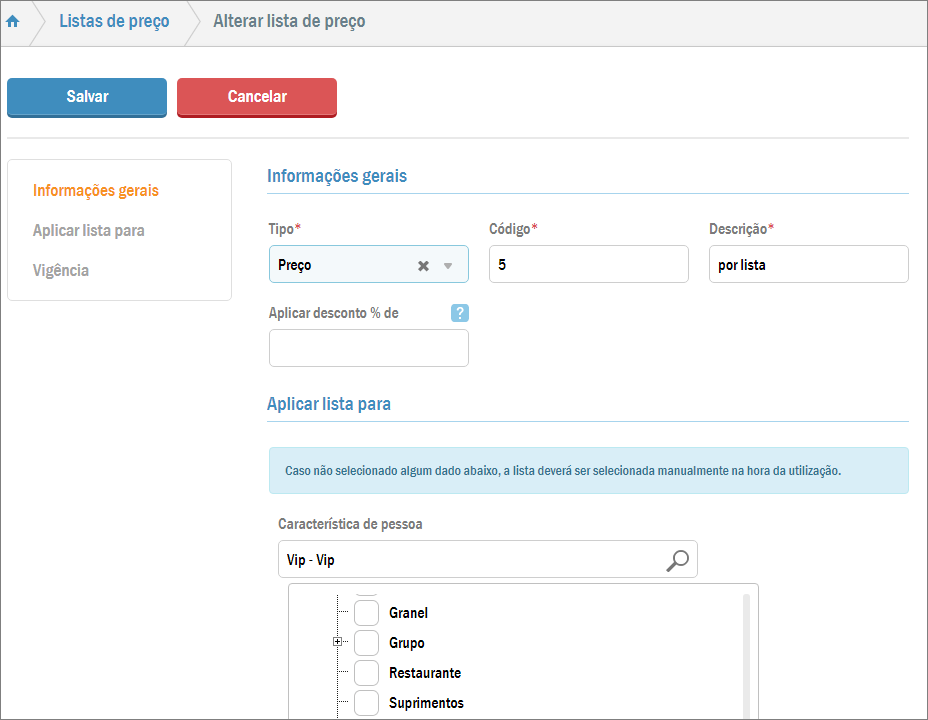The width and height of the screenshot is (928, 720).
Task: Go to Aplicar lista para section
Action: point(88,230)
